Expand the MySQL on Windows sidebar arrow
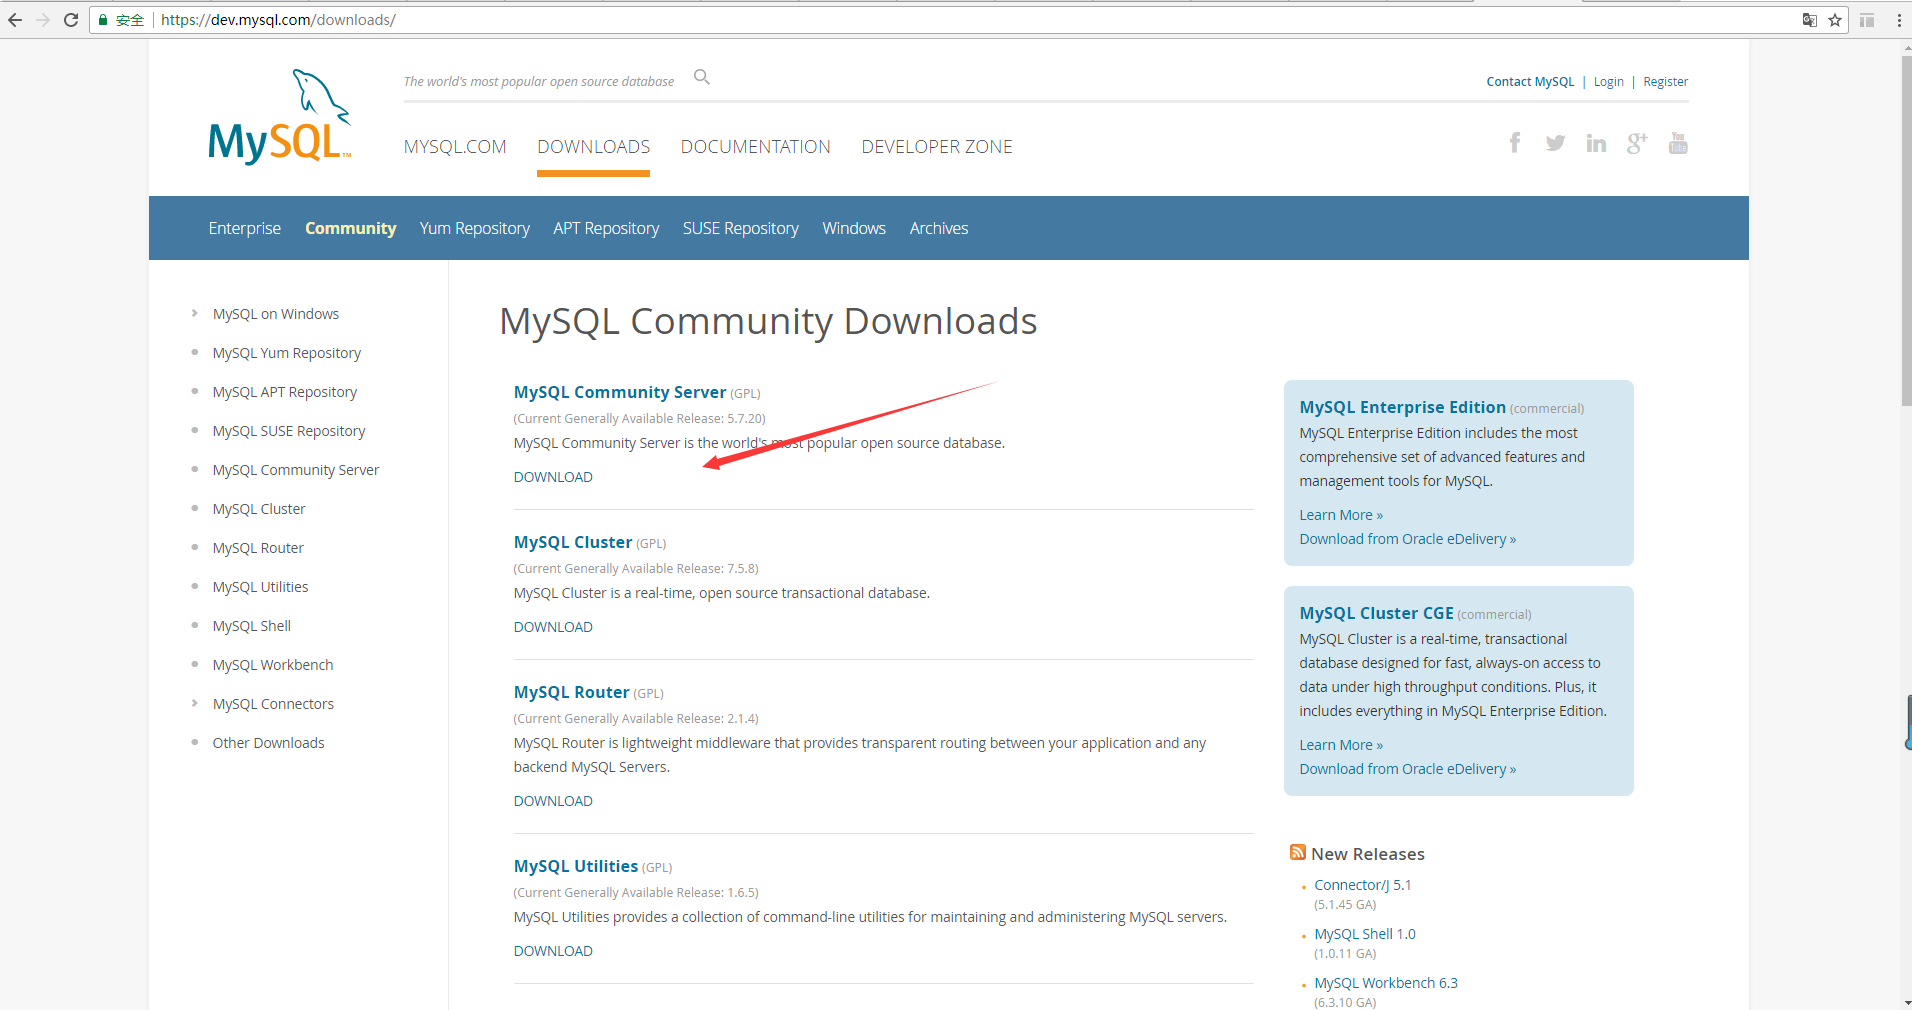The height and width of the screenshot is (1010, 1912). (x=195, y=314)
